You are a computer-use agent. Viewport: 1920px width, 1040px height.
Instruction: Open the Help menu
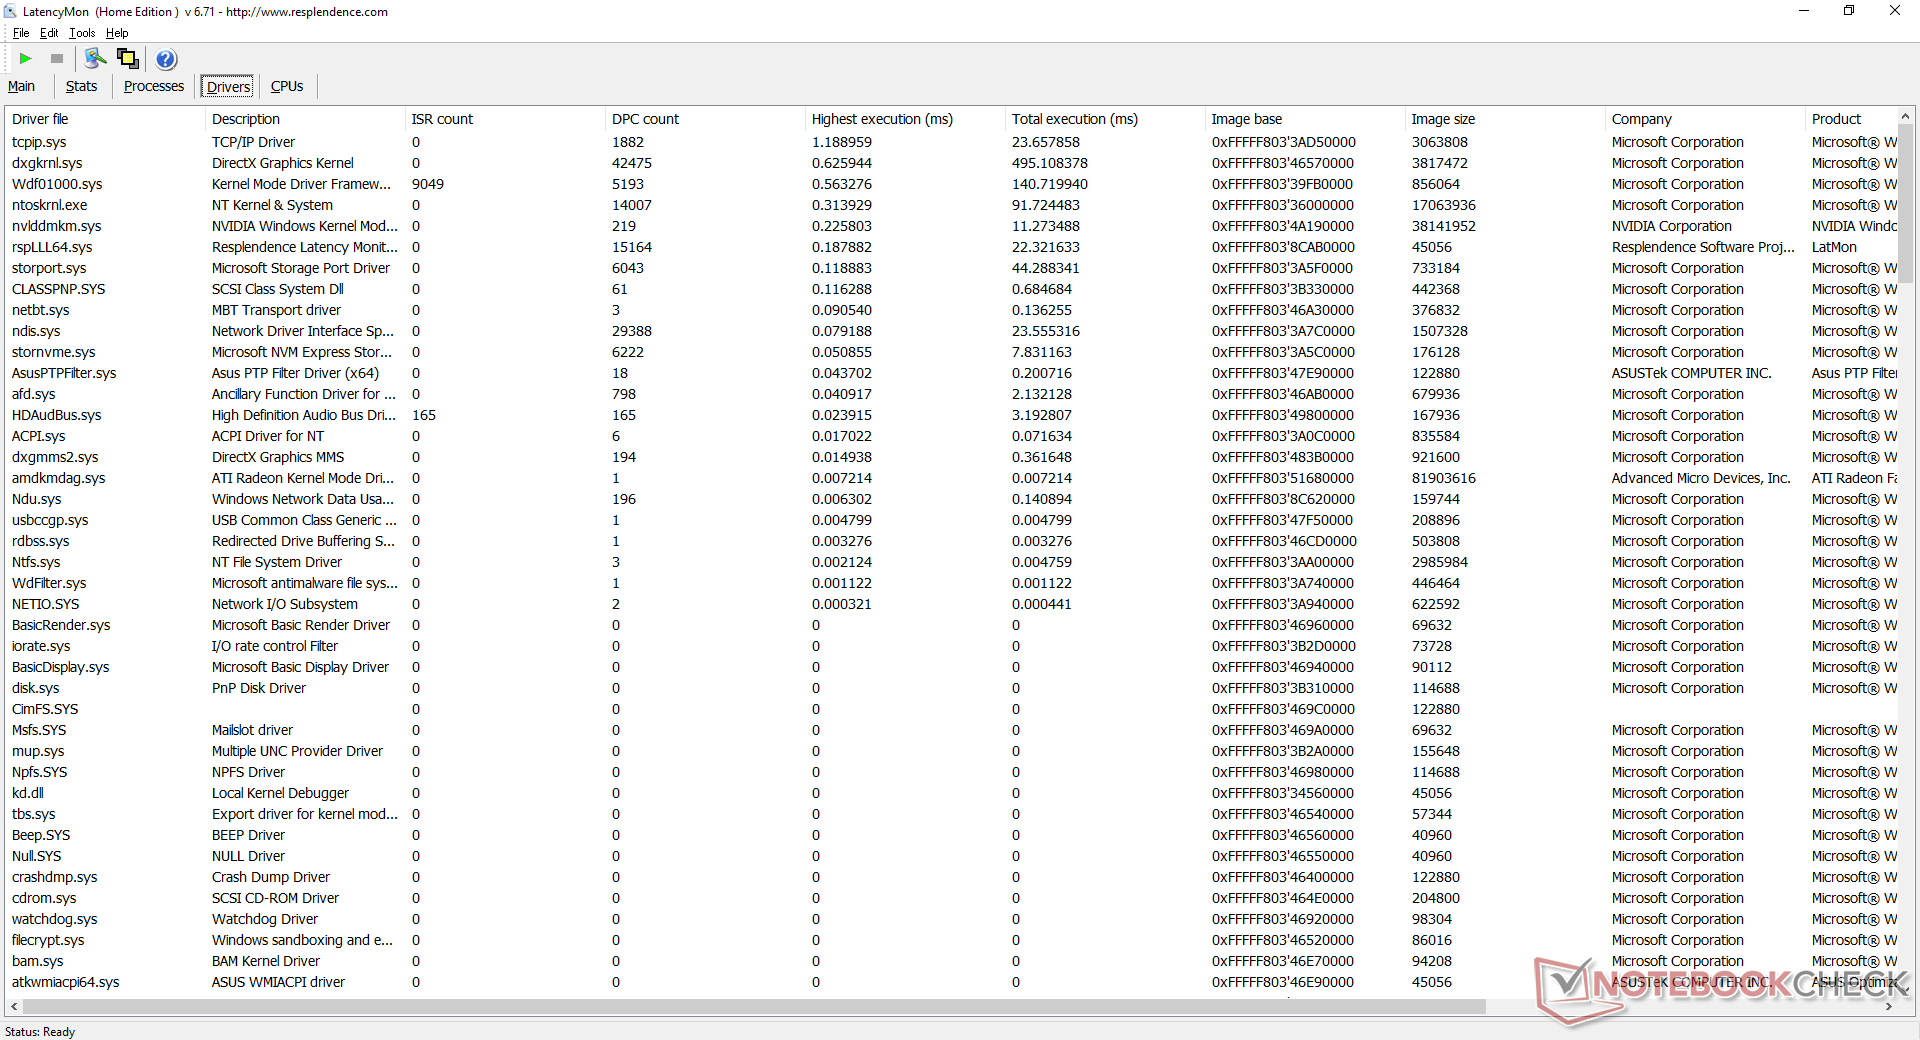(x=117, y=33)
